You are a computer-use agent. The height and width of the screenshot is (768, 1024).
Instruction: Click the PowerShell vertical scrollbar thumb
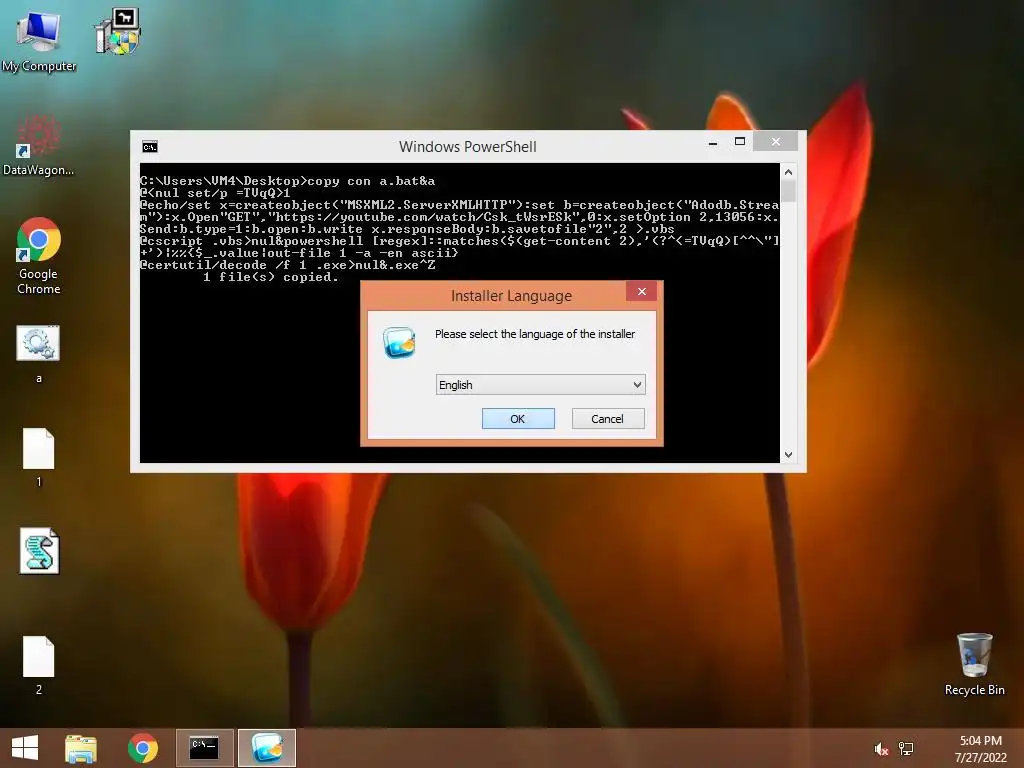point(788,191)
